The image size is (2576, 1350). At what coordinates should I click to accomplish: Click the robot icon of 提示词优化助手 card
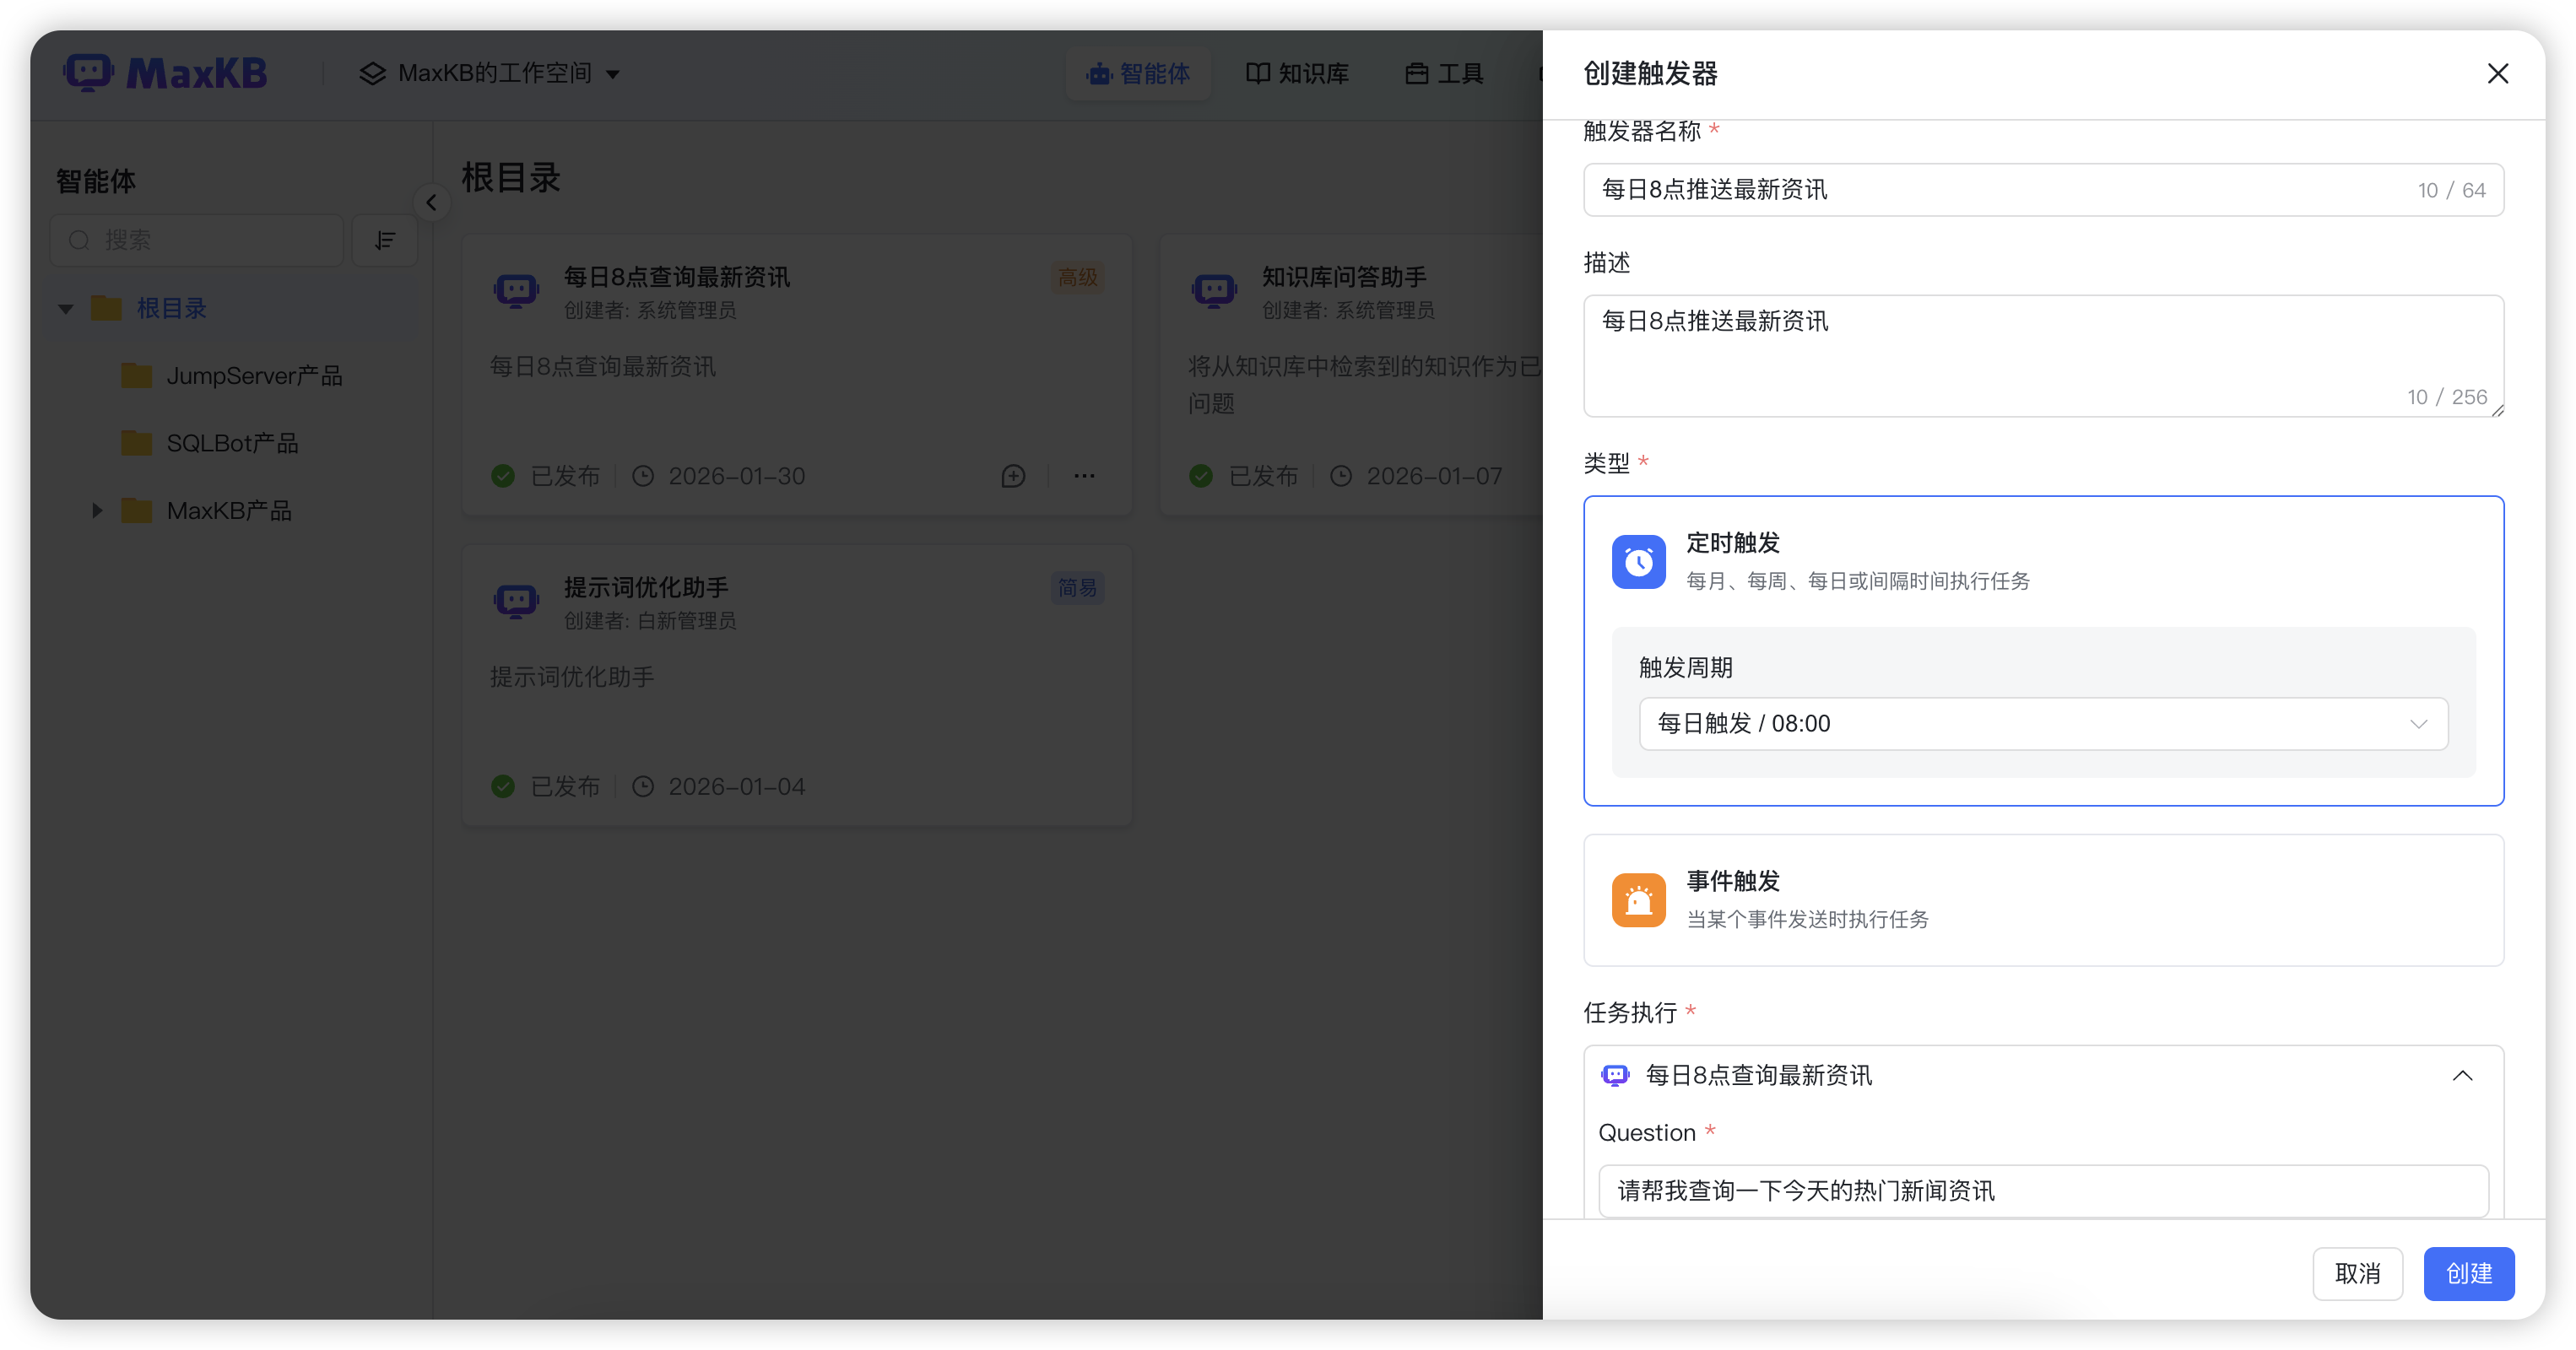point(516,601)
